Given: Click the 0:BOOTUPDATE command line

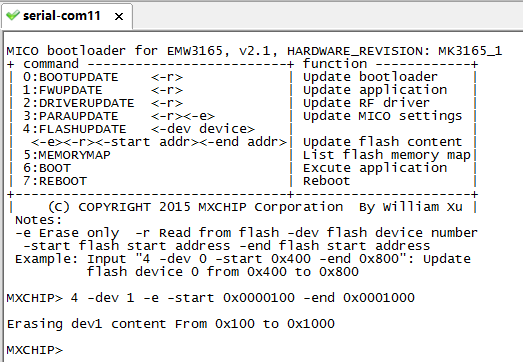Looking at the screenshot, I should [x=103, y=77].
